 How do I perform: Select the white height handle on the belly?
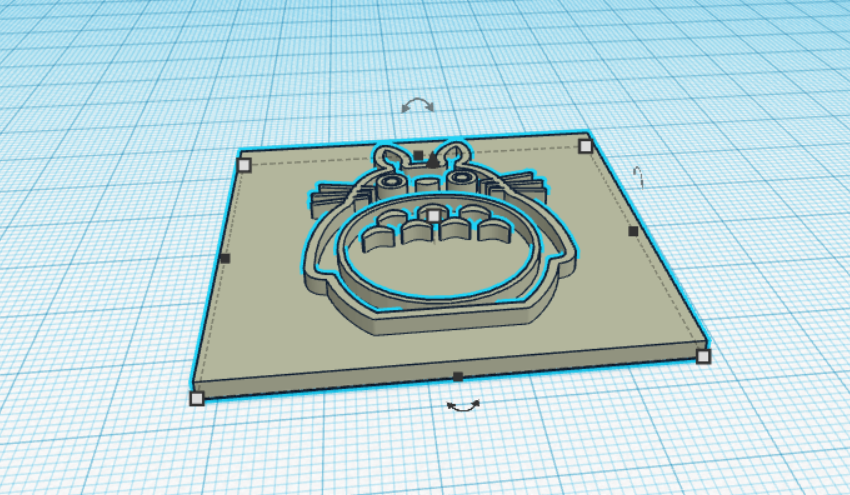click(x=432, y=214)
